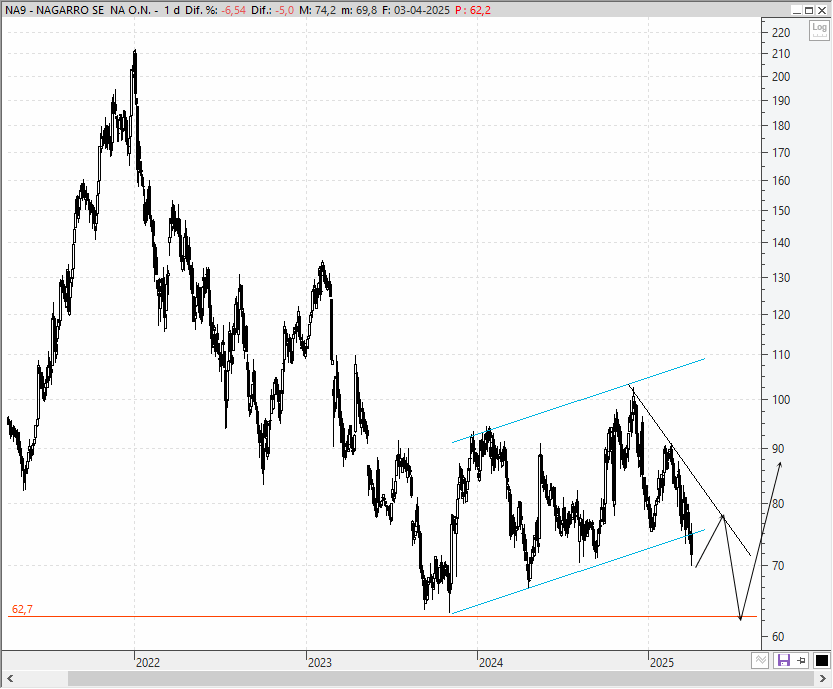Click the Dif. -5,0 value
This screenshot has width=833, height=689.
tap(285, 10)
